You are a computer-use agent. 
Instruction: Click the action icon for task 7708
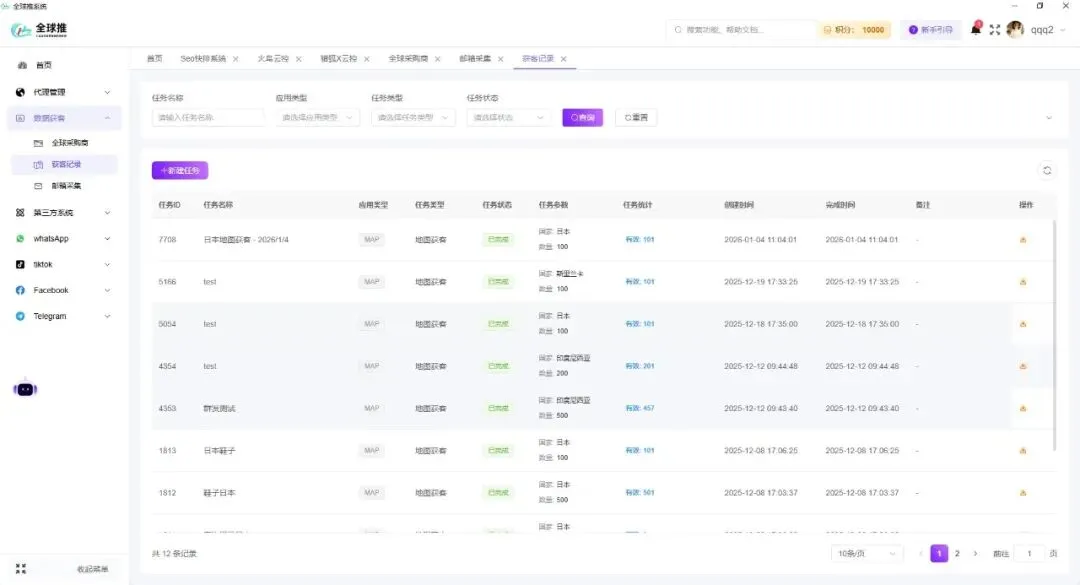(1023, 240)
